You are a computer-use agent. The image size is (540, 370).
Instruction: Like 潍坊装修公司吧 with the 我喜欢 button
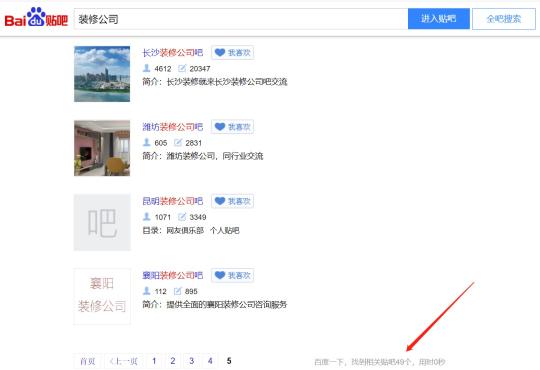pyautogui.click(x=232, y=127)
